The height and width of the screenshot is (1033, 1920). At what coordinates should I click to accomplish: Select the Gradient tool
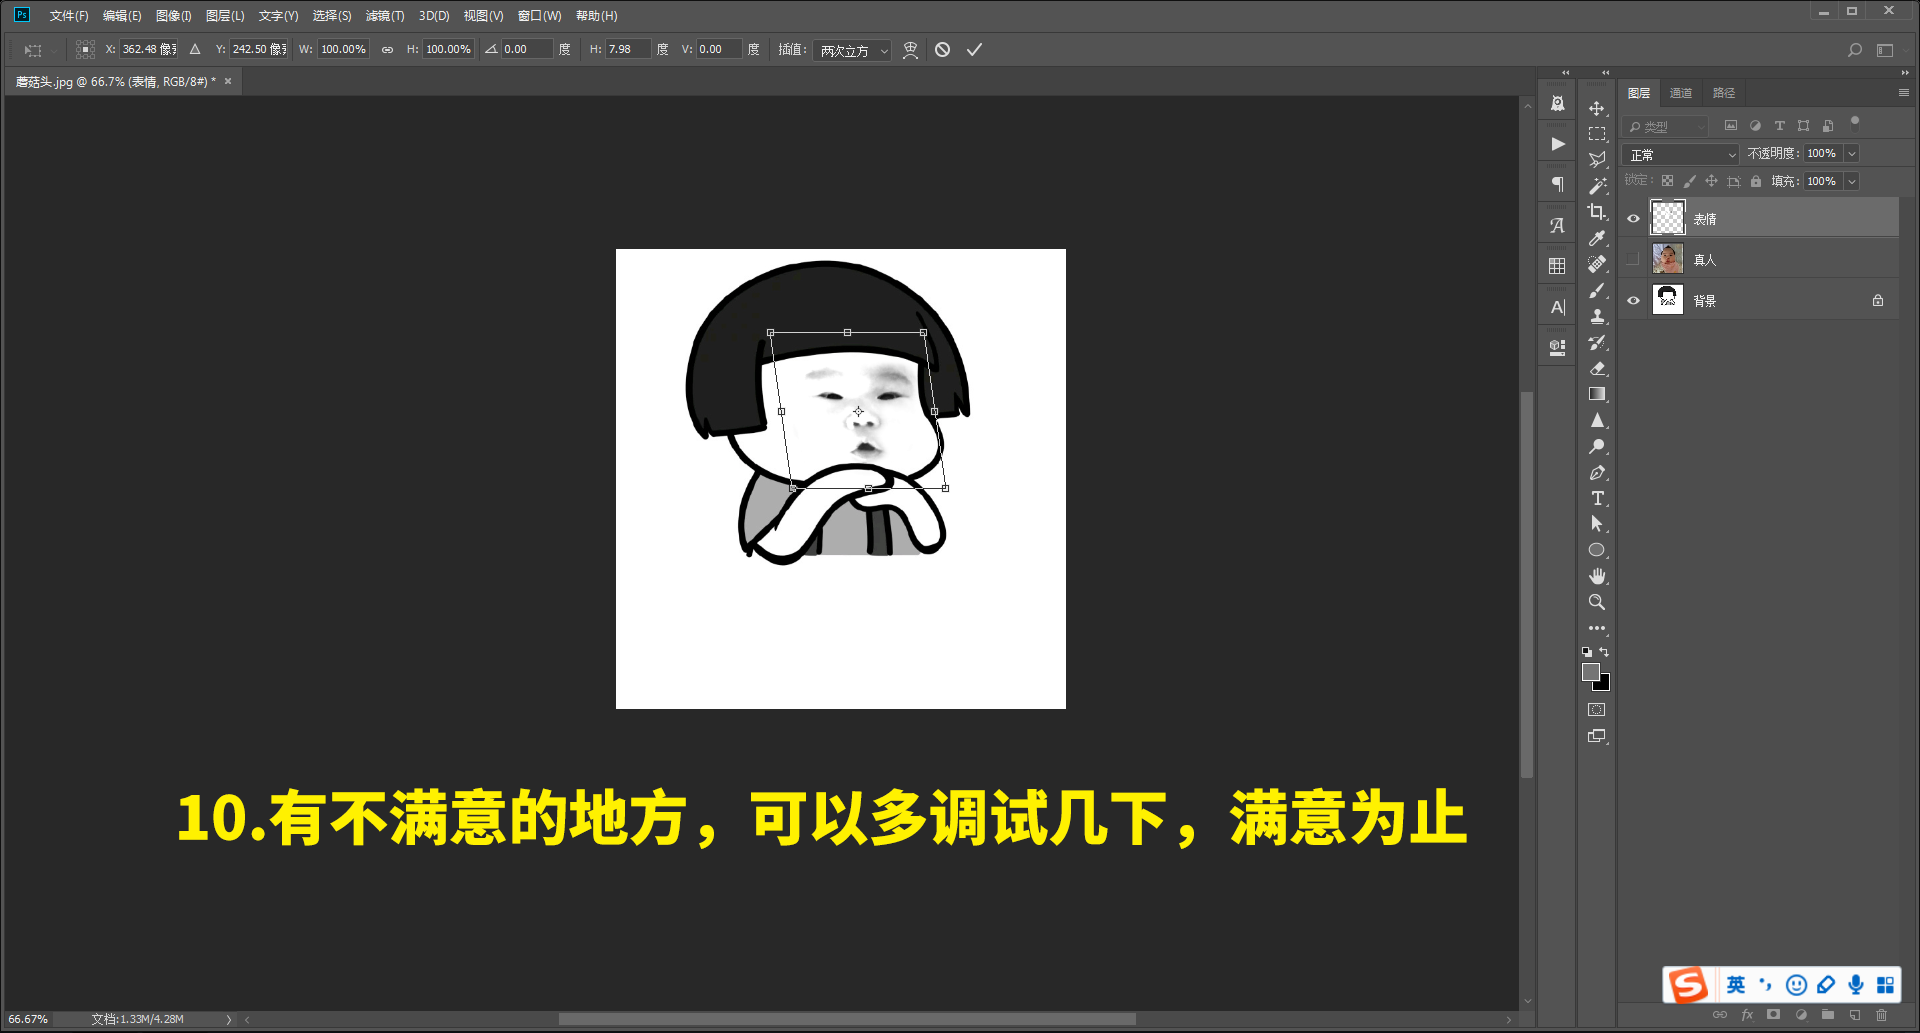tap(1597, 394)
